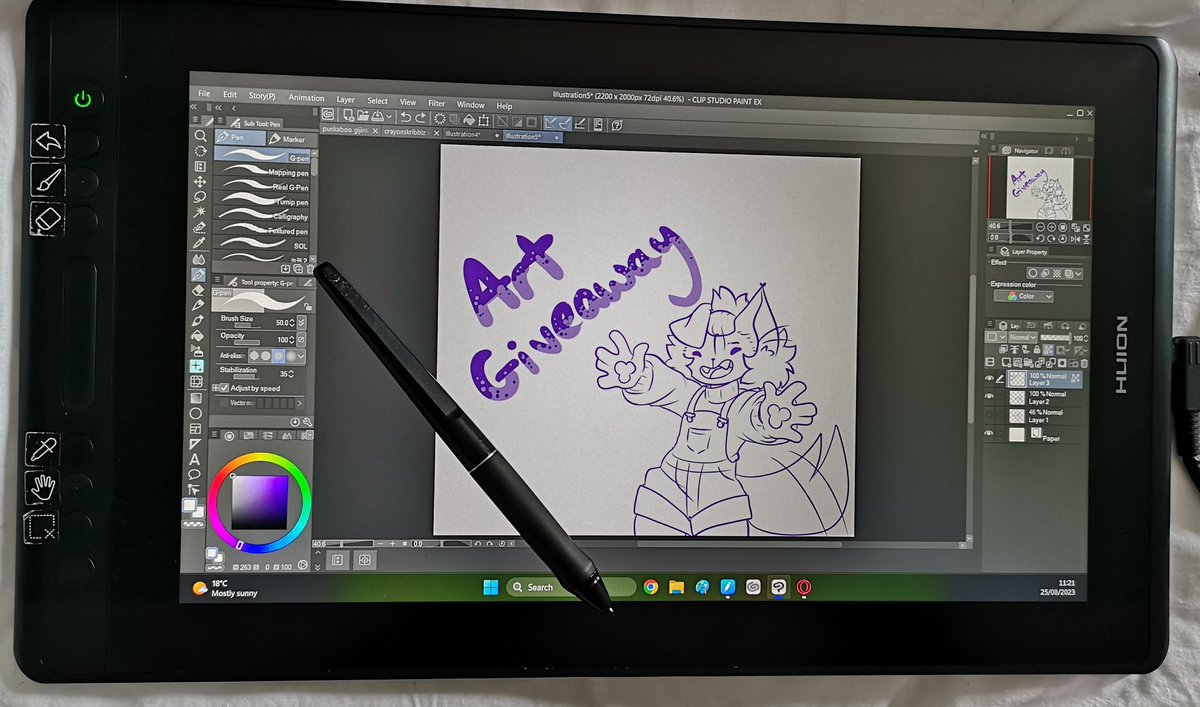
Task: Select the Zoom magnifier tool
Action: (x=200, y=135)
